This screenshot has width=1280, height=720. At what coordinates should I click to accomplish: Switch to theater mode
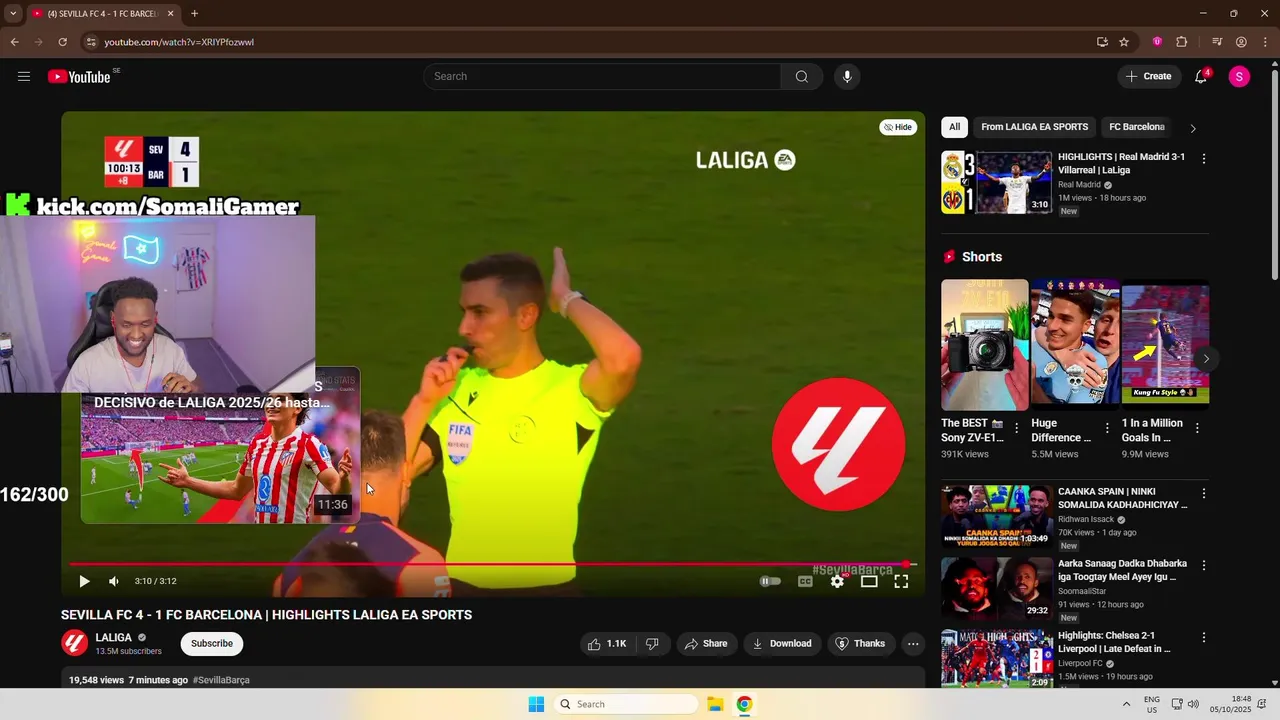[869, 581]
